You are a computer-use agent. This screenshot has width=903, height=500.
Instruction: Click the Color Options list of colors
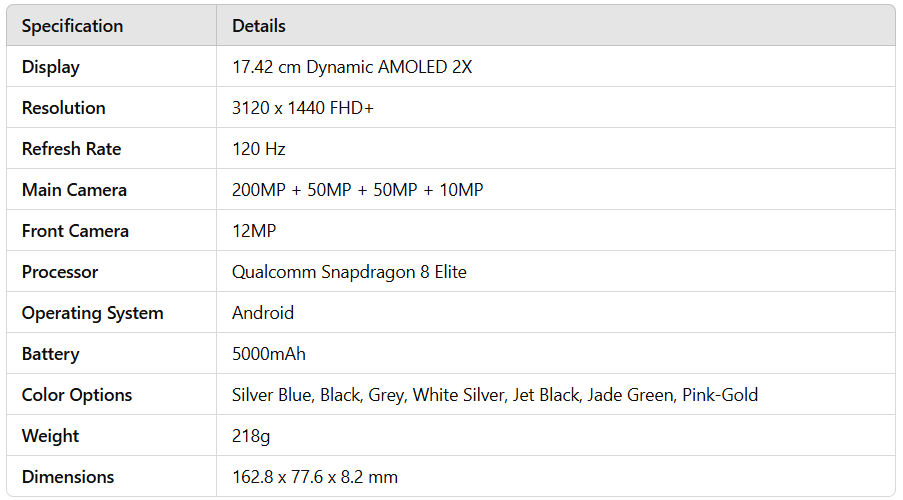pyautogui.click(x=495, y=395)
